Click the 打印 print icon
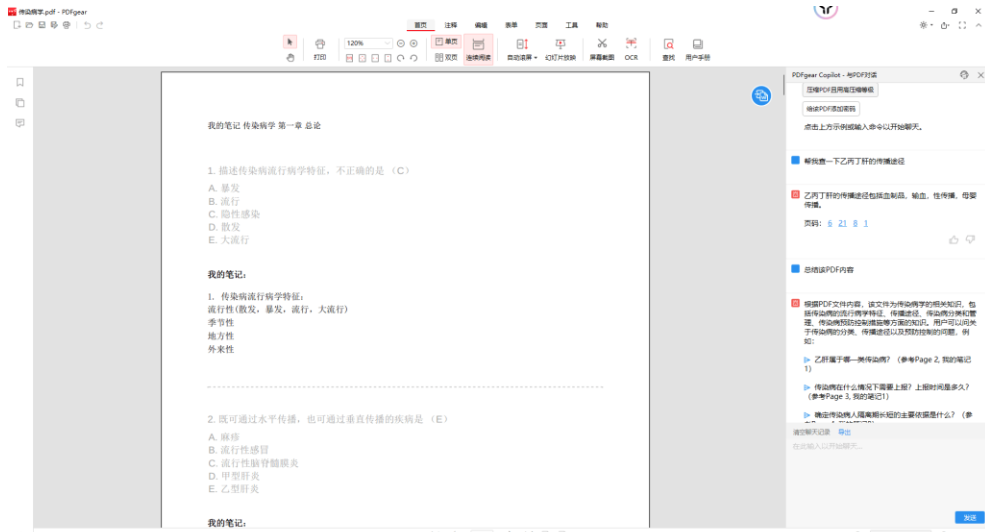This screenshot has height=532, width=985. coord(320,49)
